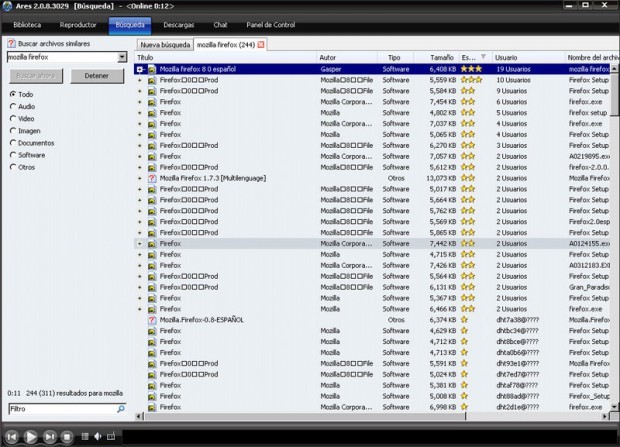The width and height of the screenshot is (620, 447).
Task: Open the Biblioteca tab
Action: click(x=27, y=25)
